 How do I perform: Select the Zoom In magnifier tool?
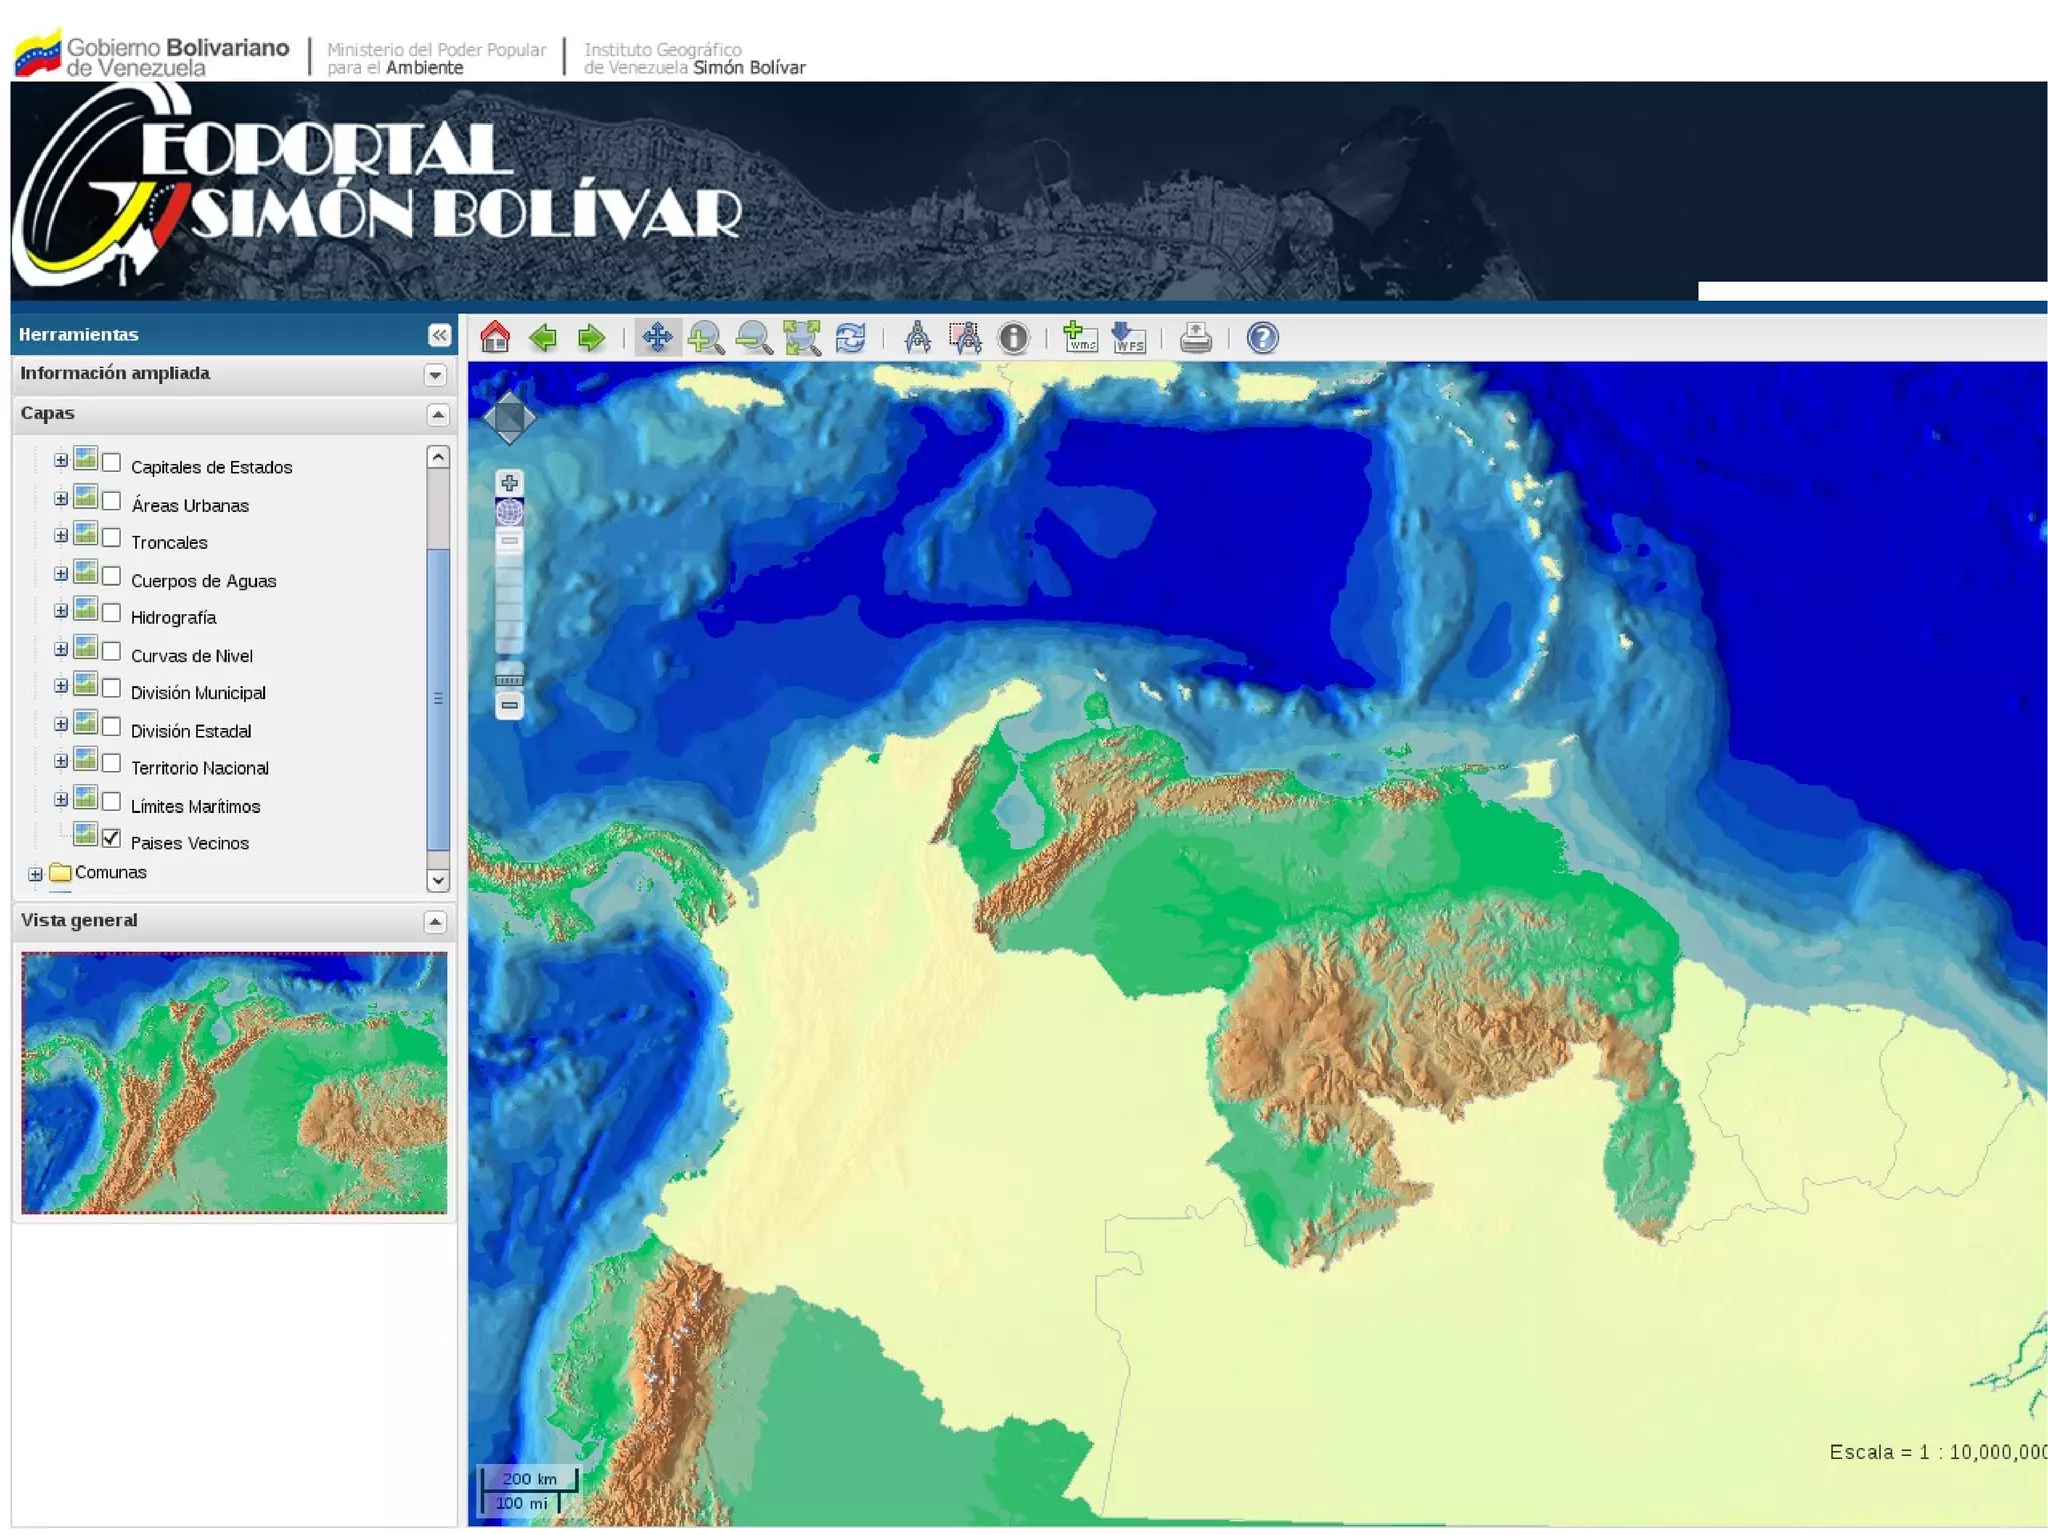coord(706,338)
